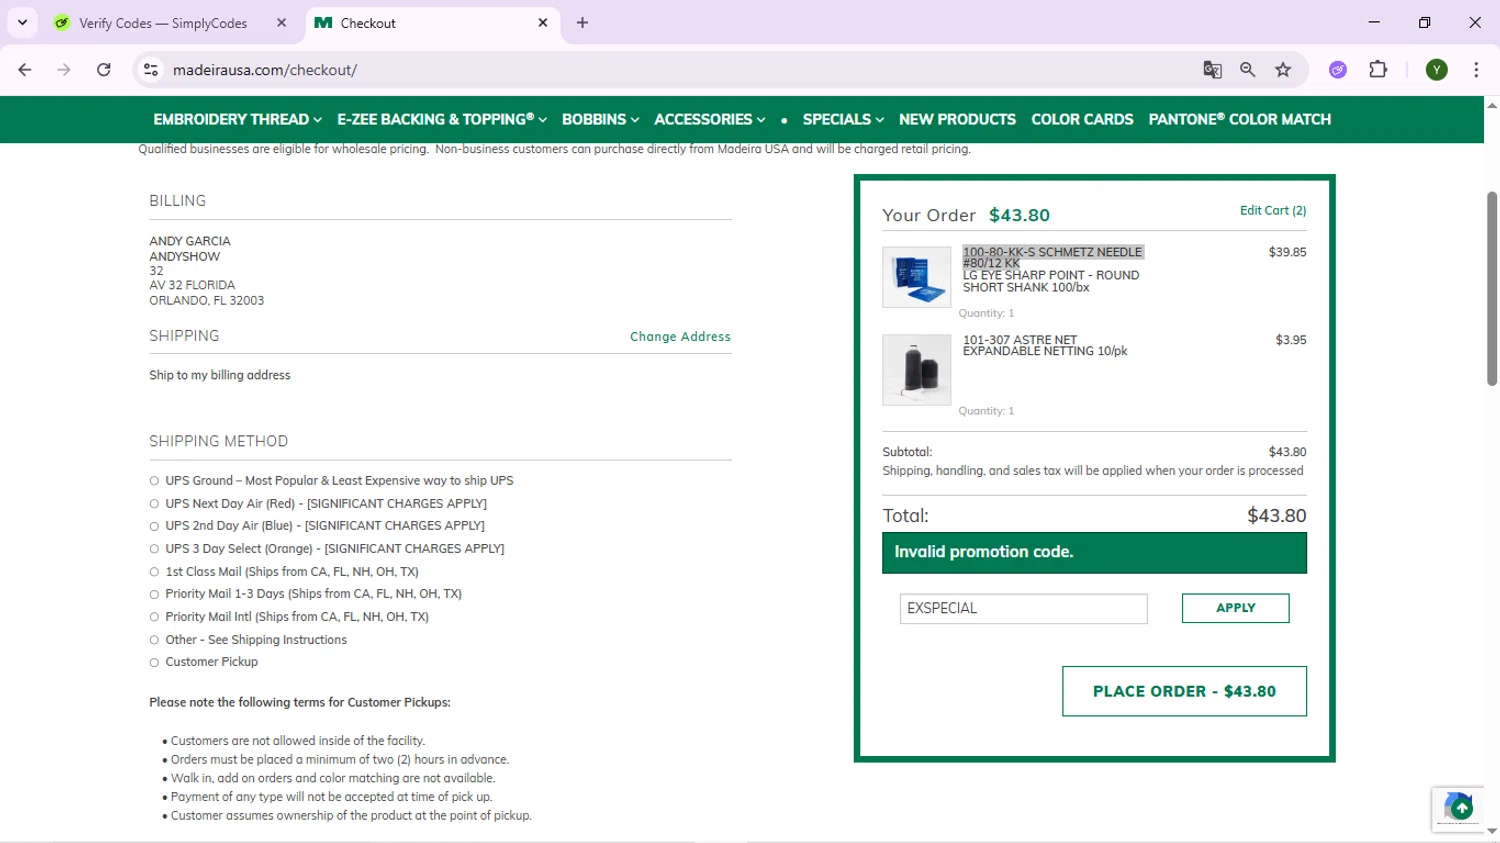This screenshot has width=1500, height=843.
Task: Open the zoom magnifier icon
Action: coord(1247,70)
